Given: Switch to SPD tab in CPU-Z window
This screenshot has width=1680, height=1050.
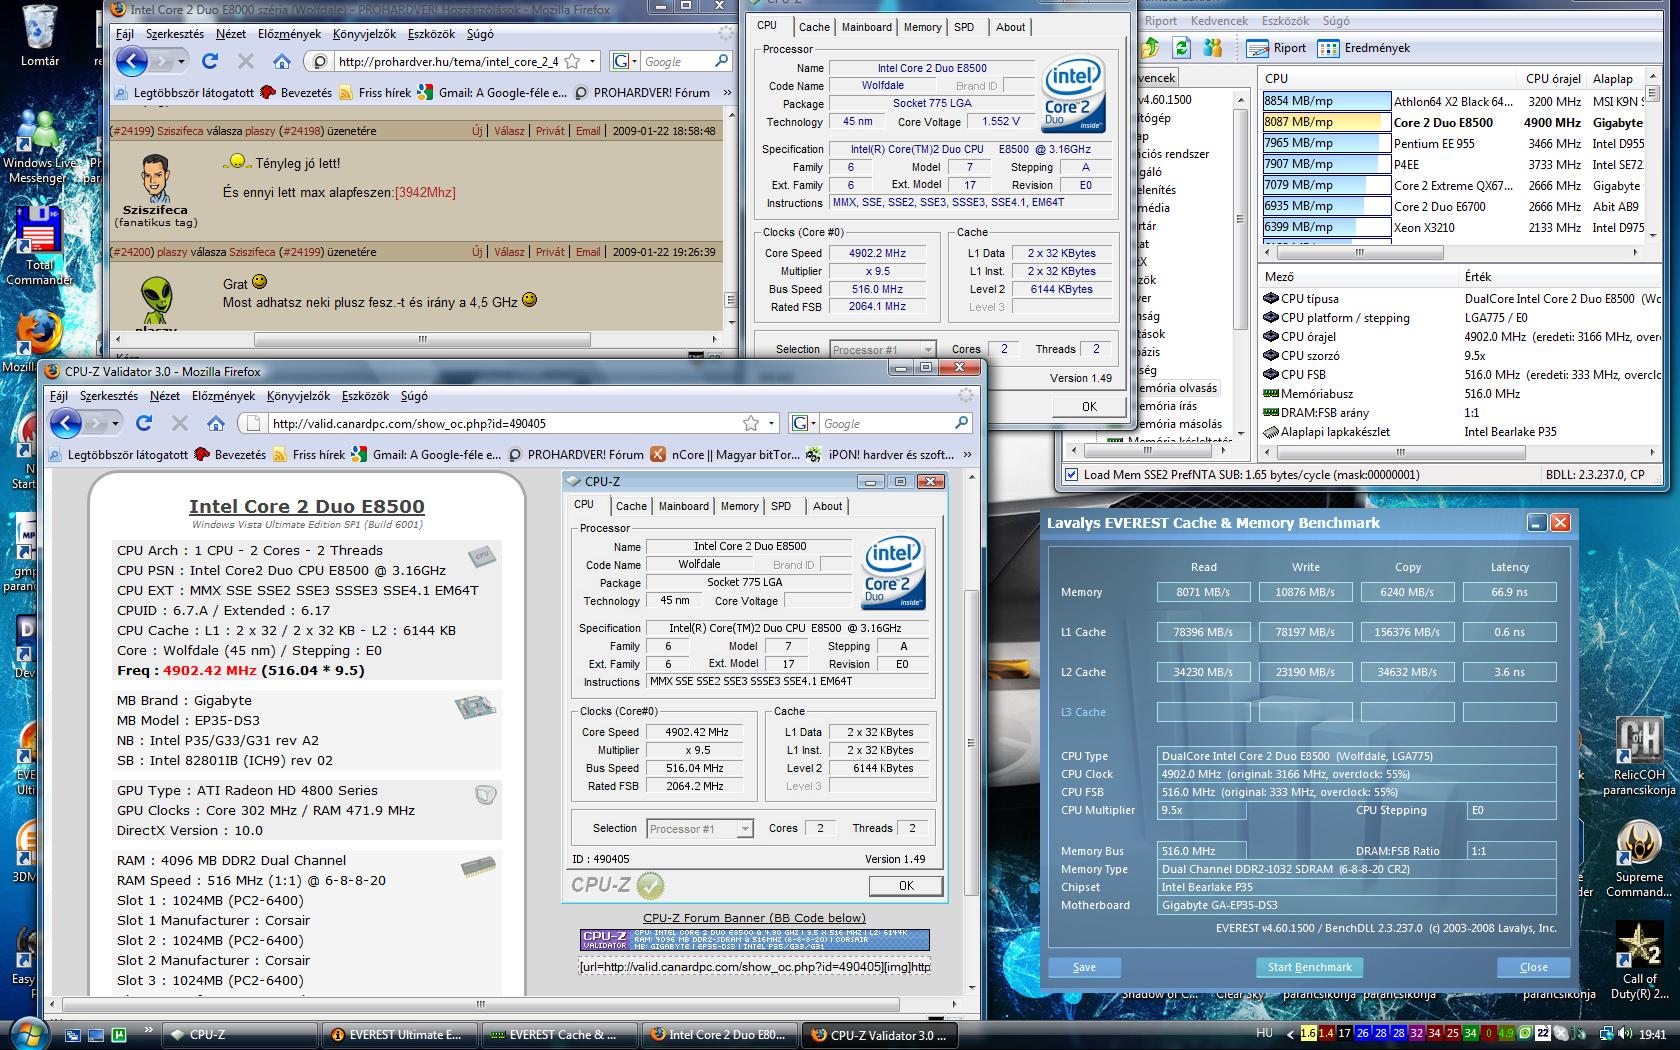Looking at the screenshot, I should (964, 27).
